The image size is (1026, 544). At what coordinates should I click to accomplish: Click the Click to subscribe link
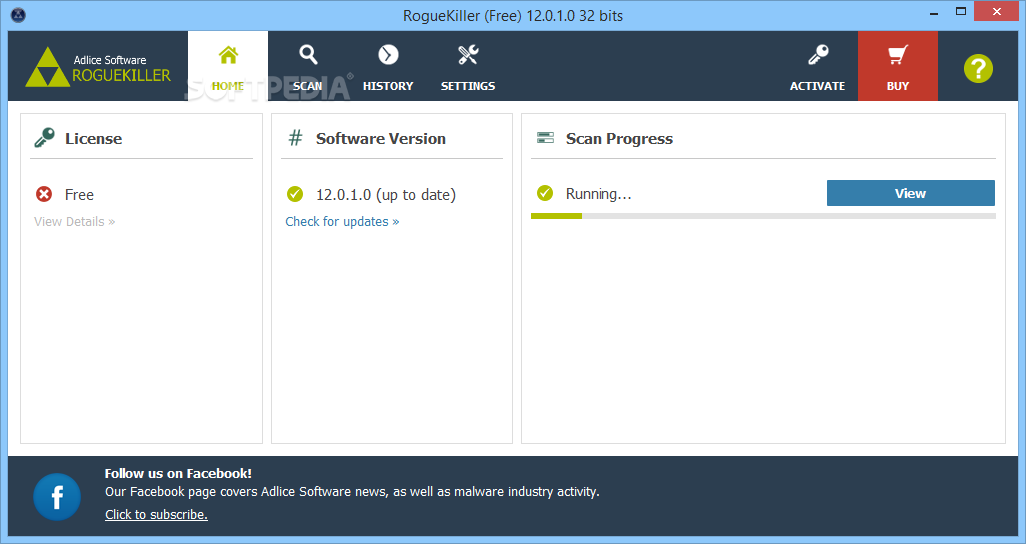[156, 515]
